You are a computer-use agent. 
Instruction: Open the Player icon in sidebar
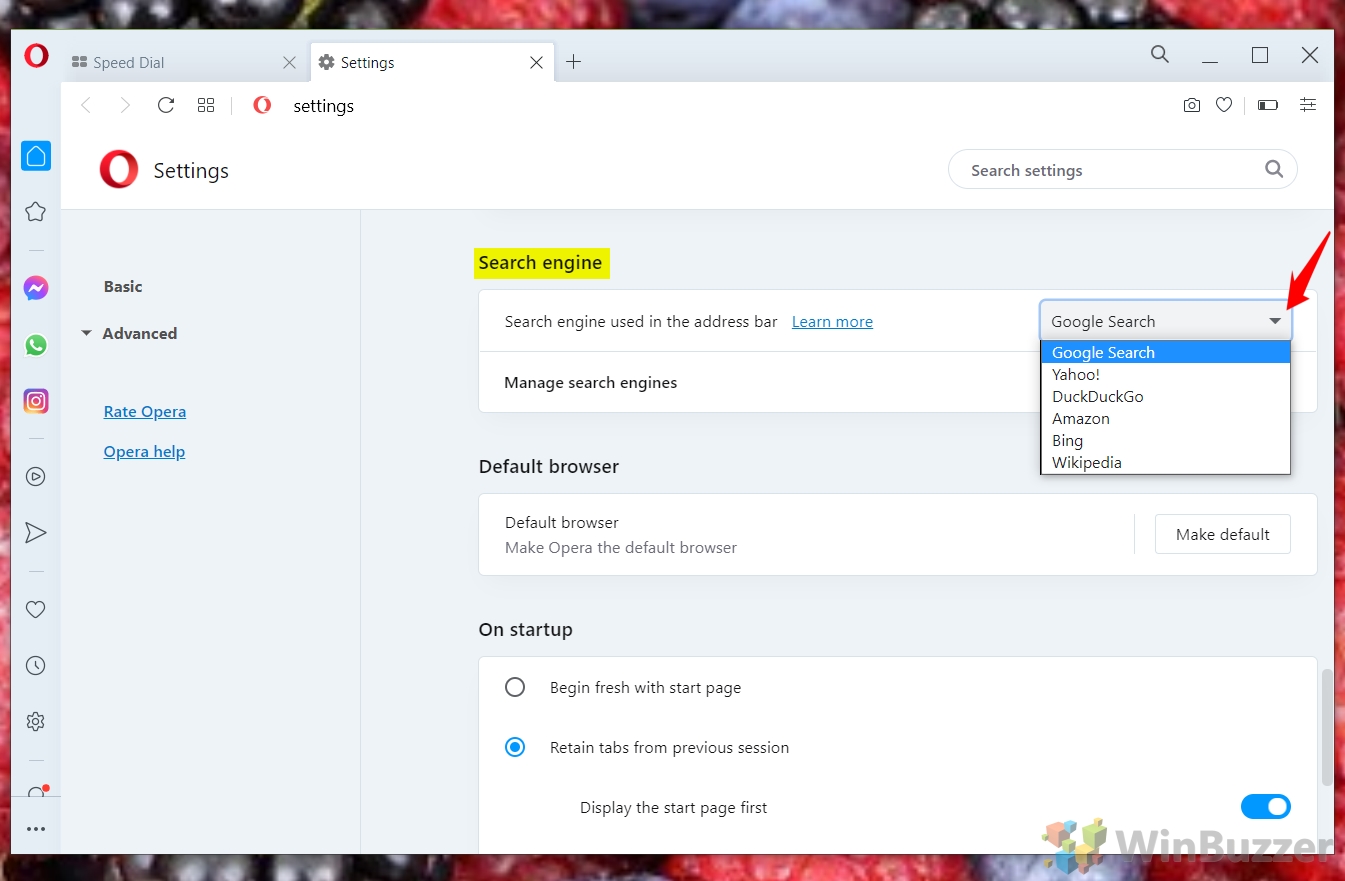(x=36, y=477)
